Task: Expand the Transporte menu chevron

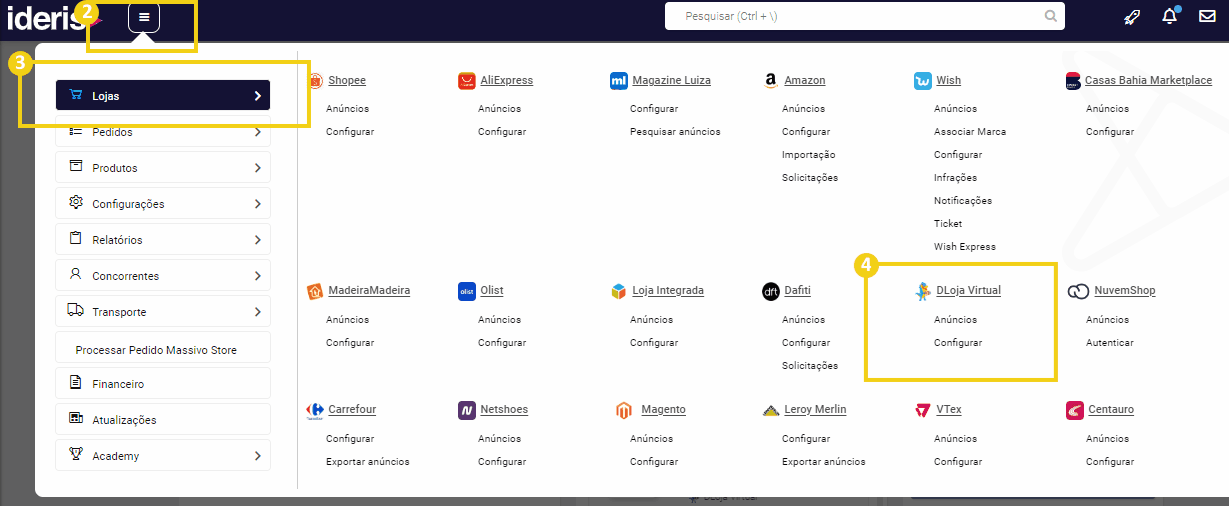Action: 257,312
